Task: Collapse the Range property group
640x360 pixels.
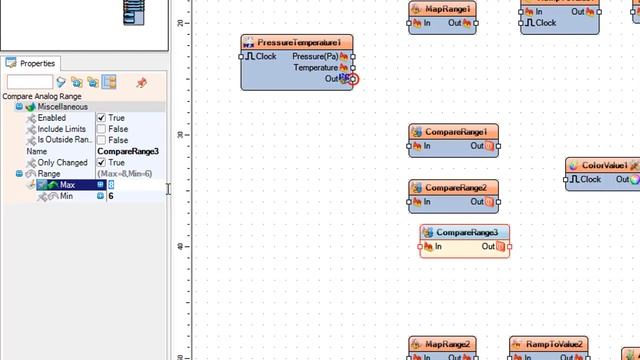Action: click(x=19, y=173)
